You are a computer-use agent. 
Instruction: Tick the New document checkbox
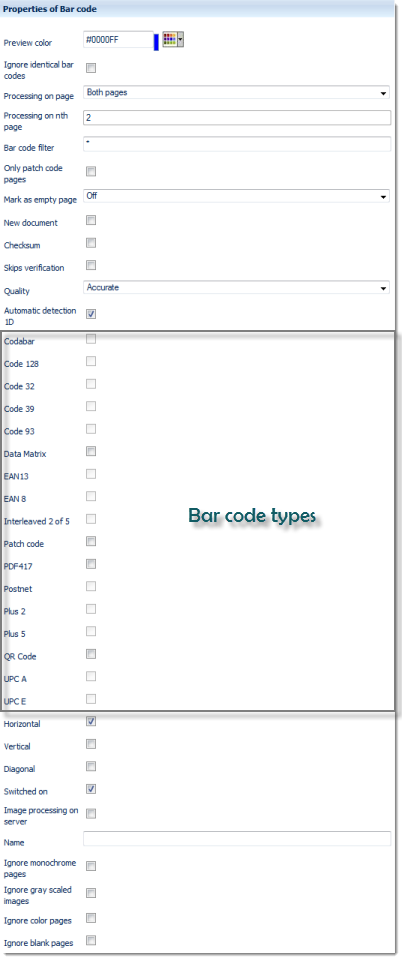[x=91, y=220]
